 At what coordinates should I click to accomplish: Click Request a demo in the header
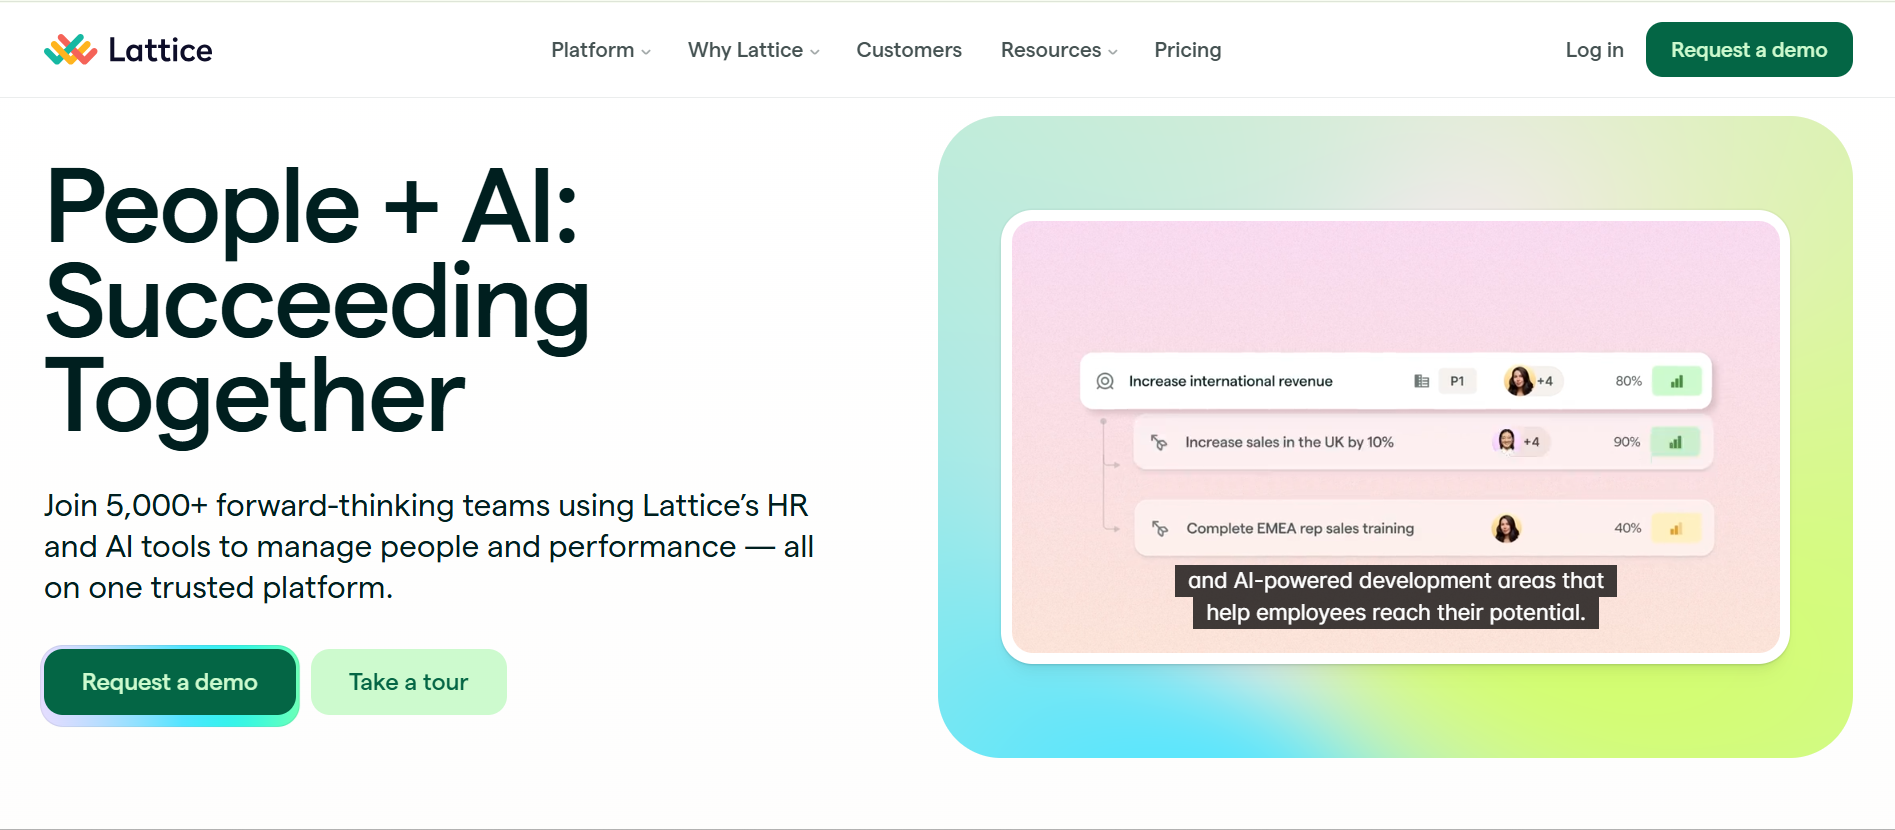pyautogui.click(x=1749, y=50)
